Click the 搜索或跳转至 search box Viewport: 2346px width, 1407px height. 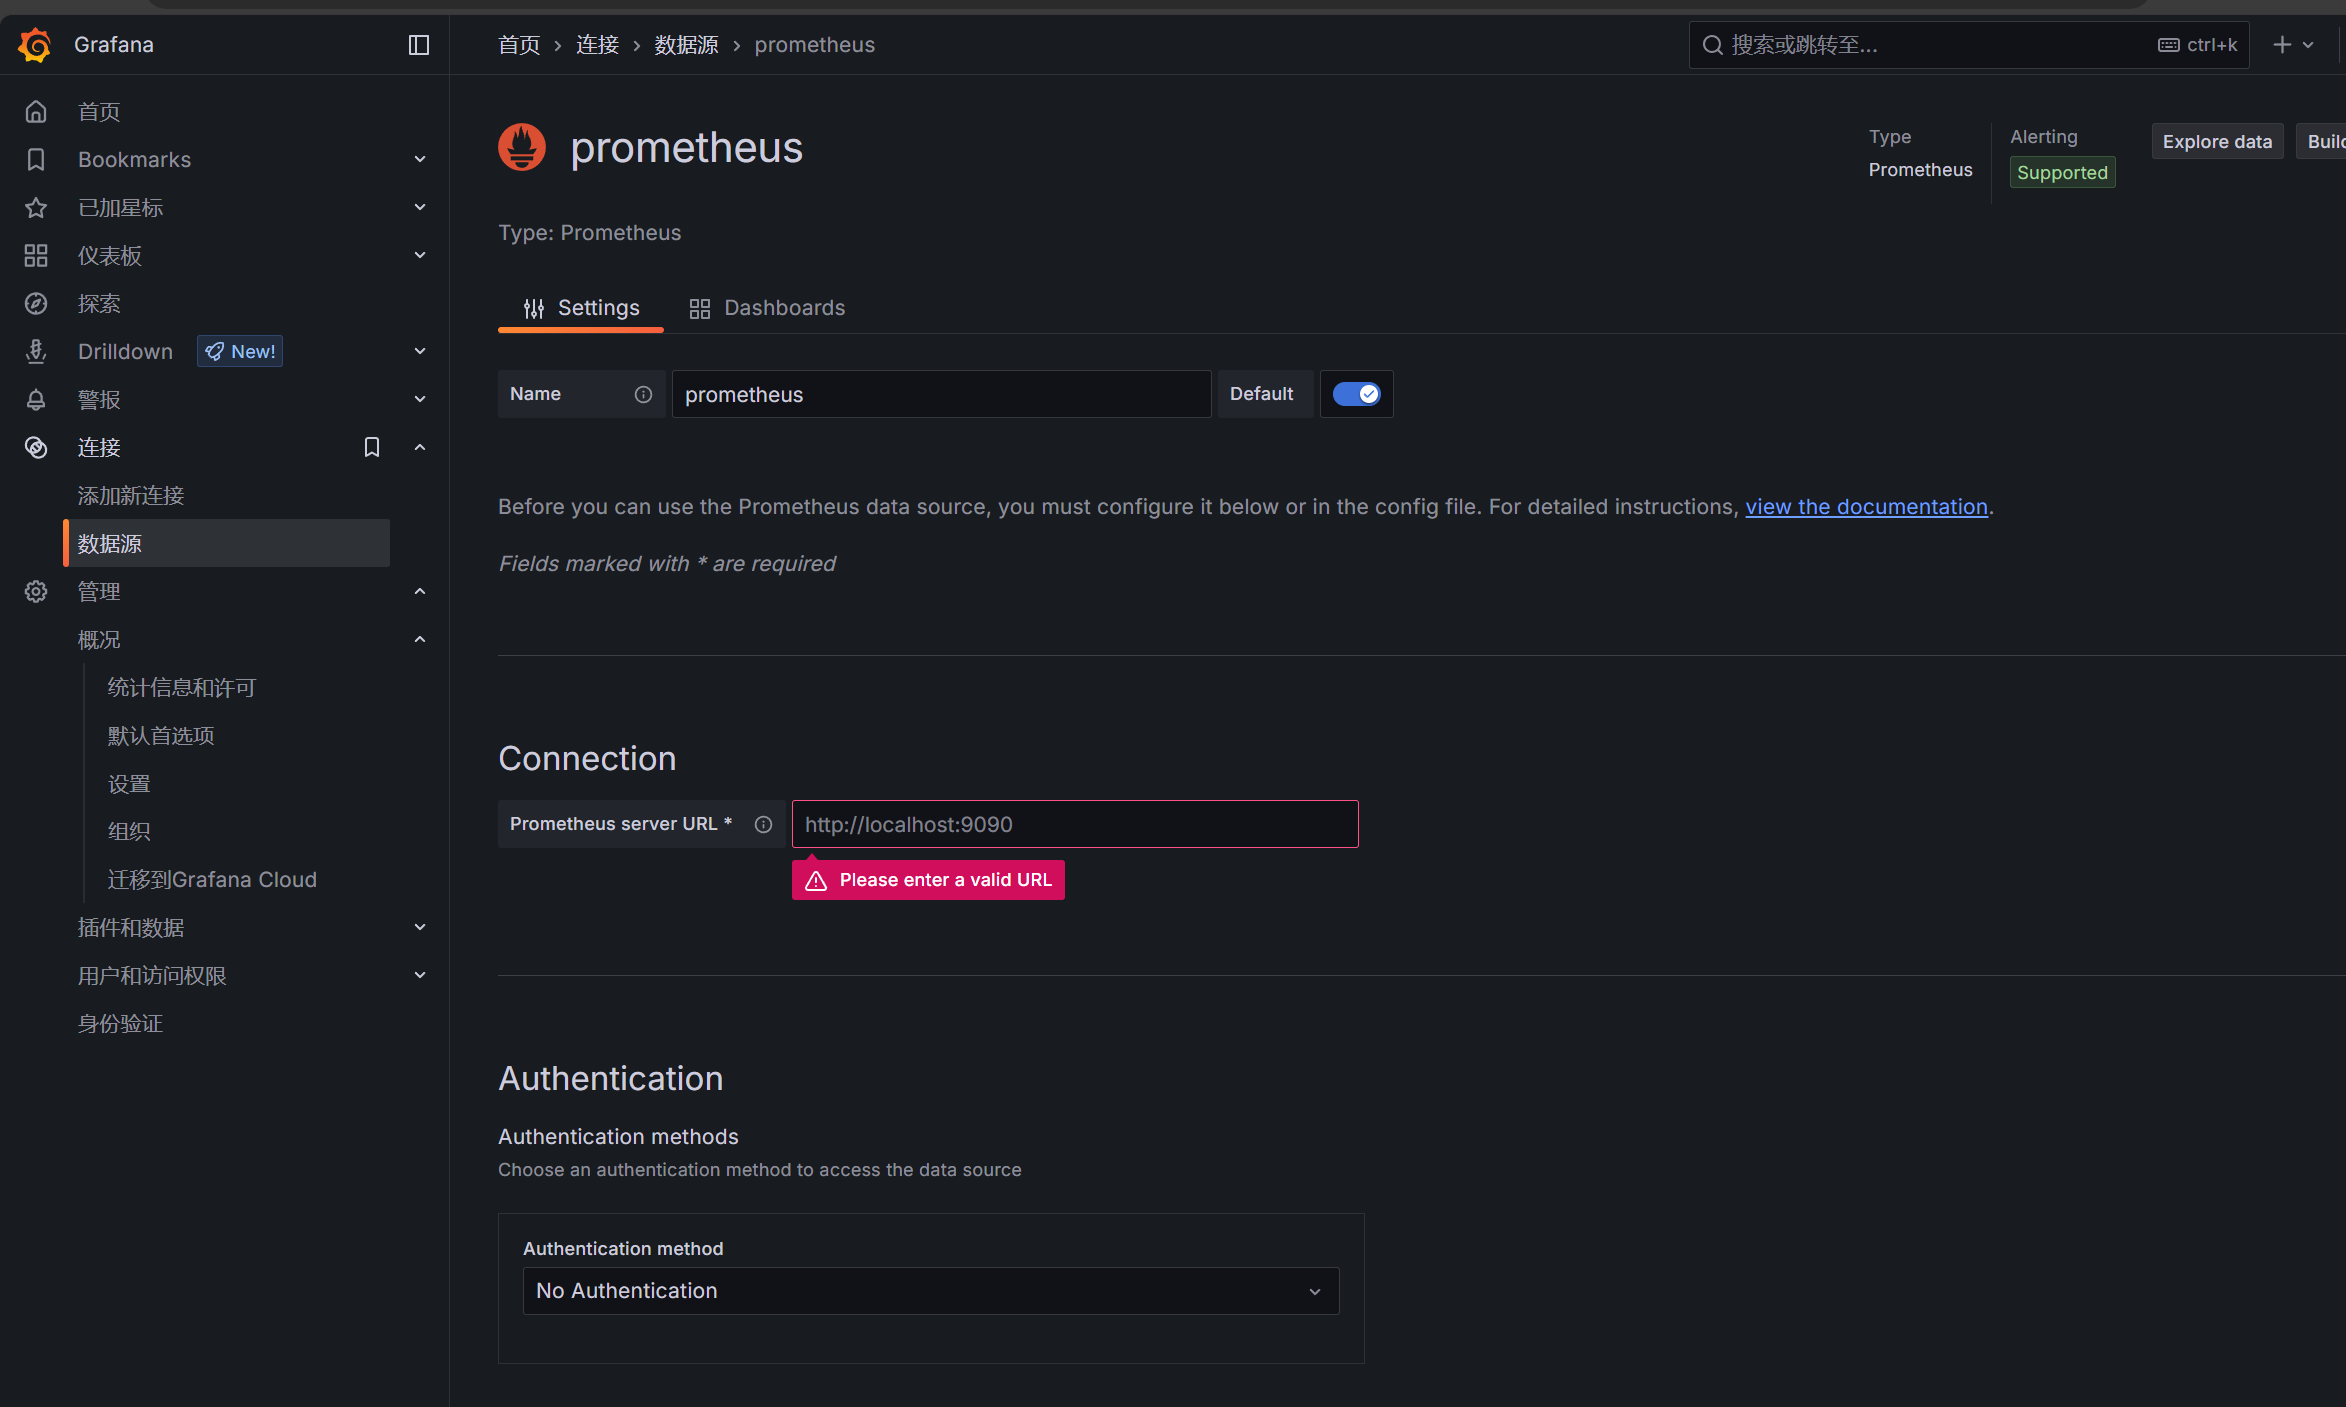click(x=1968, y=45)
